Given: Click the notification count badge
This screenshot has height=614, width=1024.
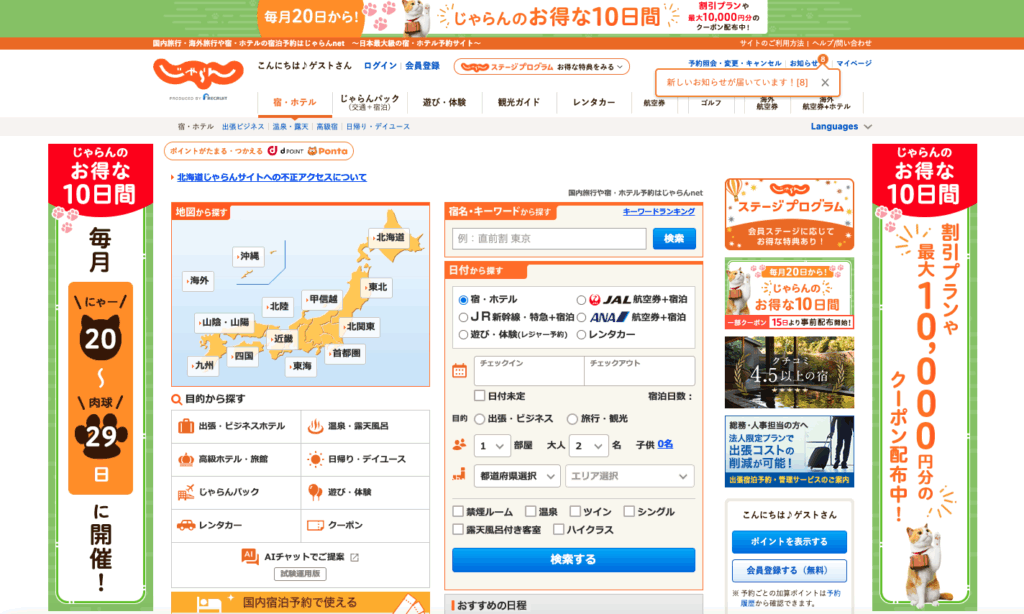Looking at the screenshot, I should (824, 59).
